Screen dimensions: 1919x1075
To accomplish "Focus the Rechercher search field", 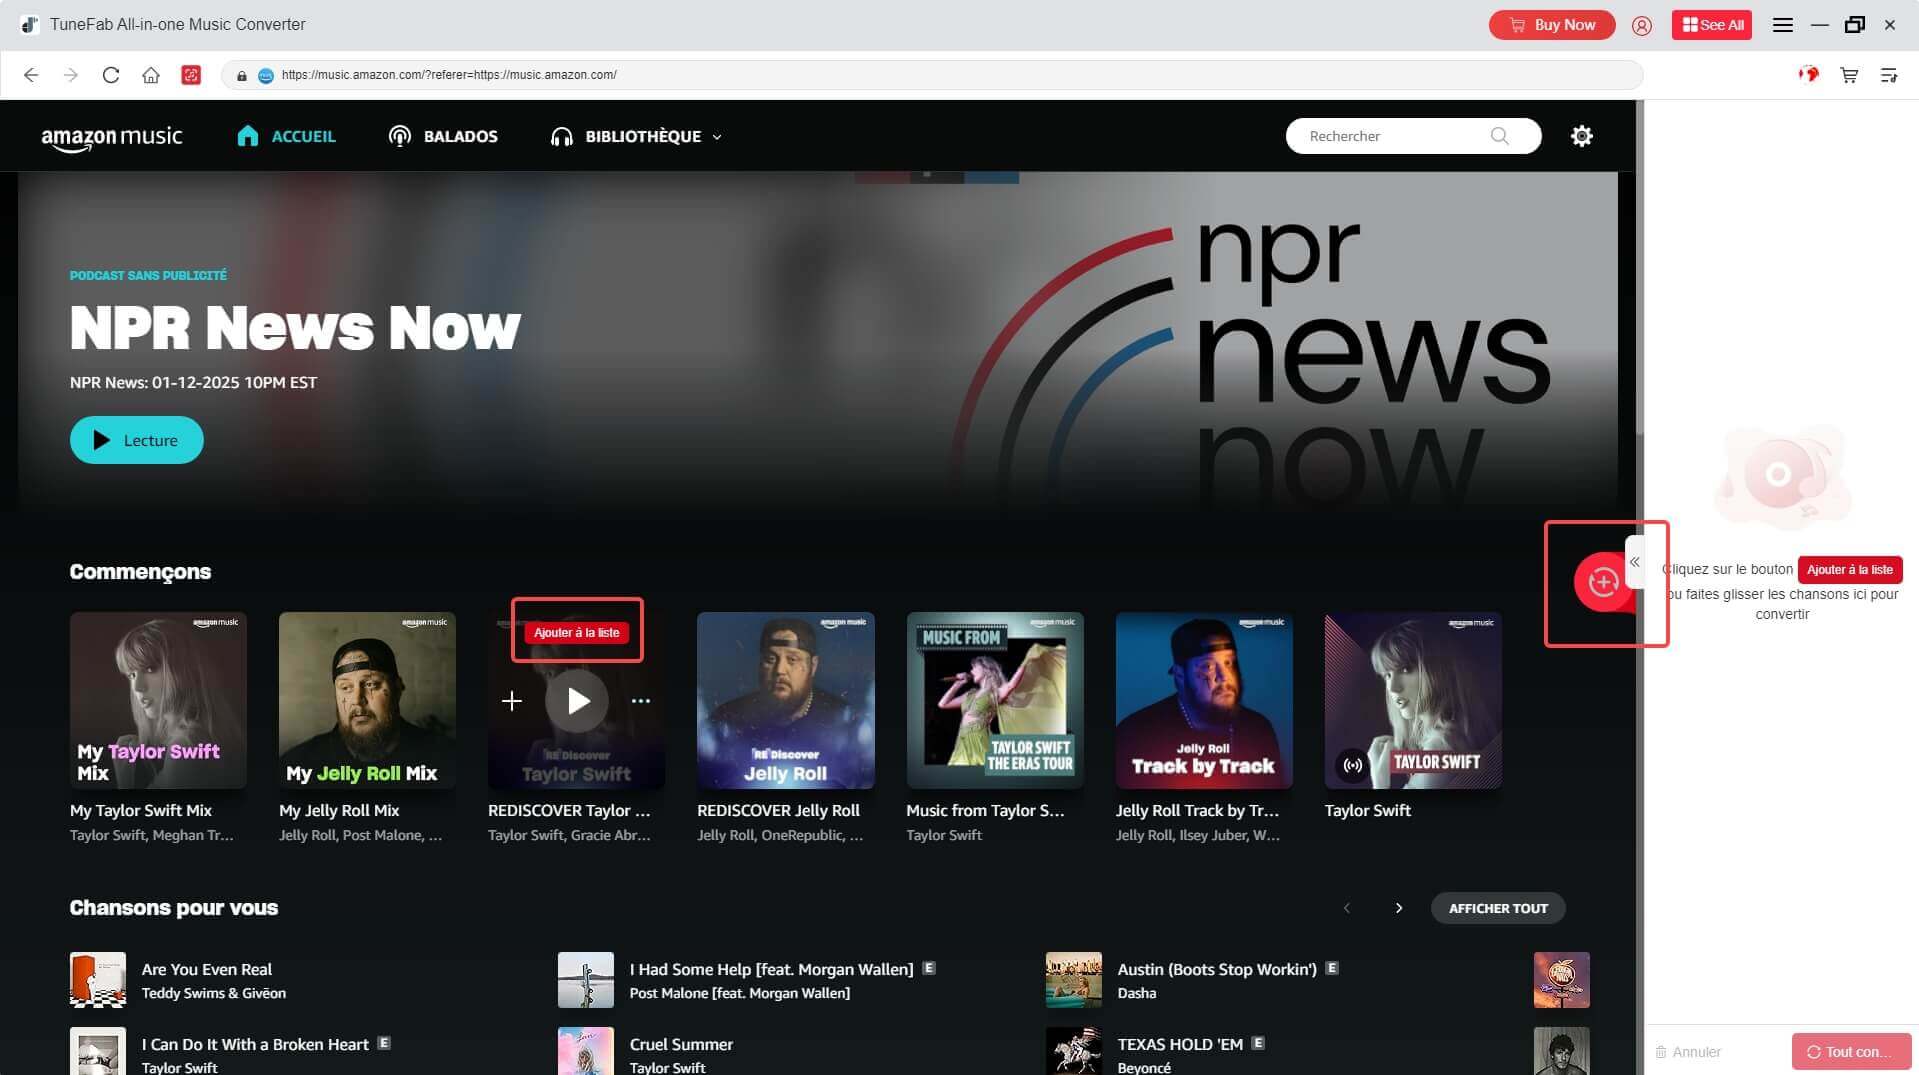I will tap(1413, 136).
